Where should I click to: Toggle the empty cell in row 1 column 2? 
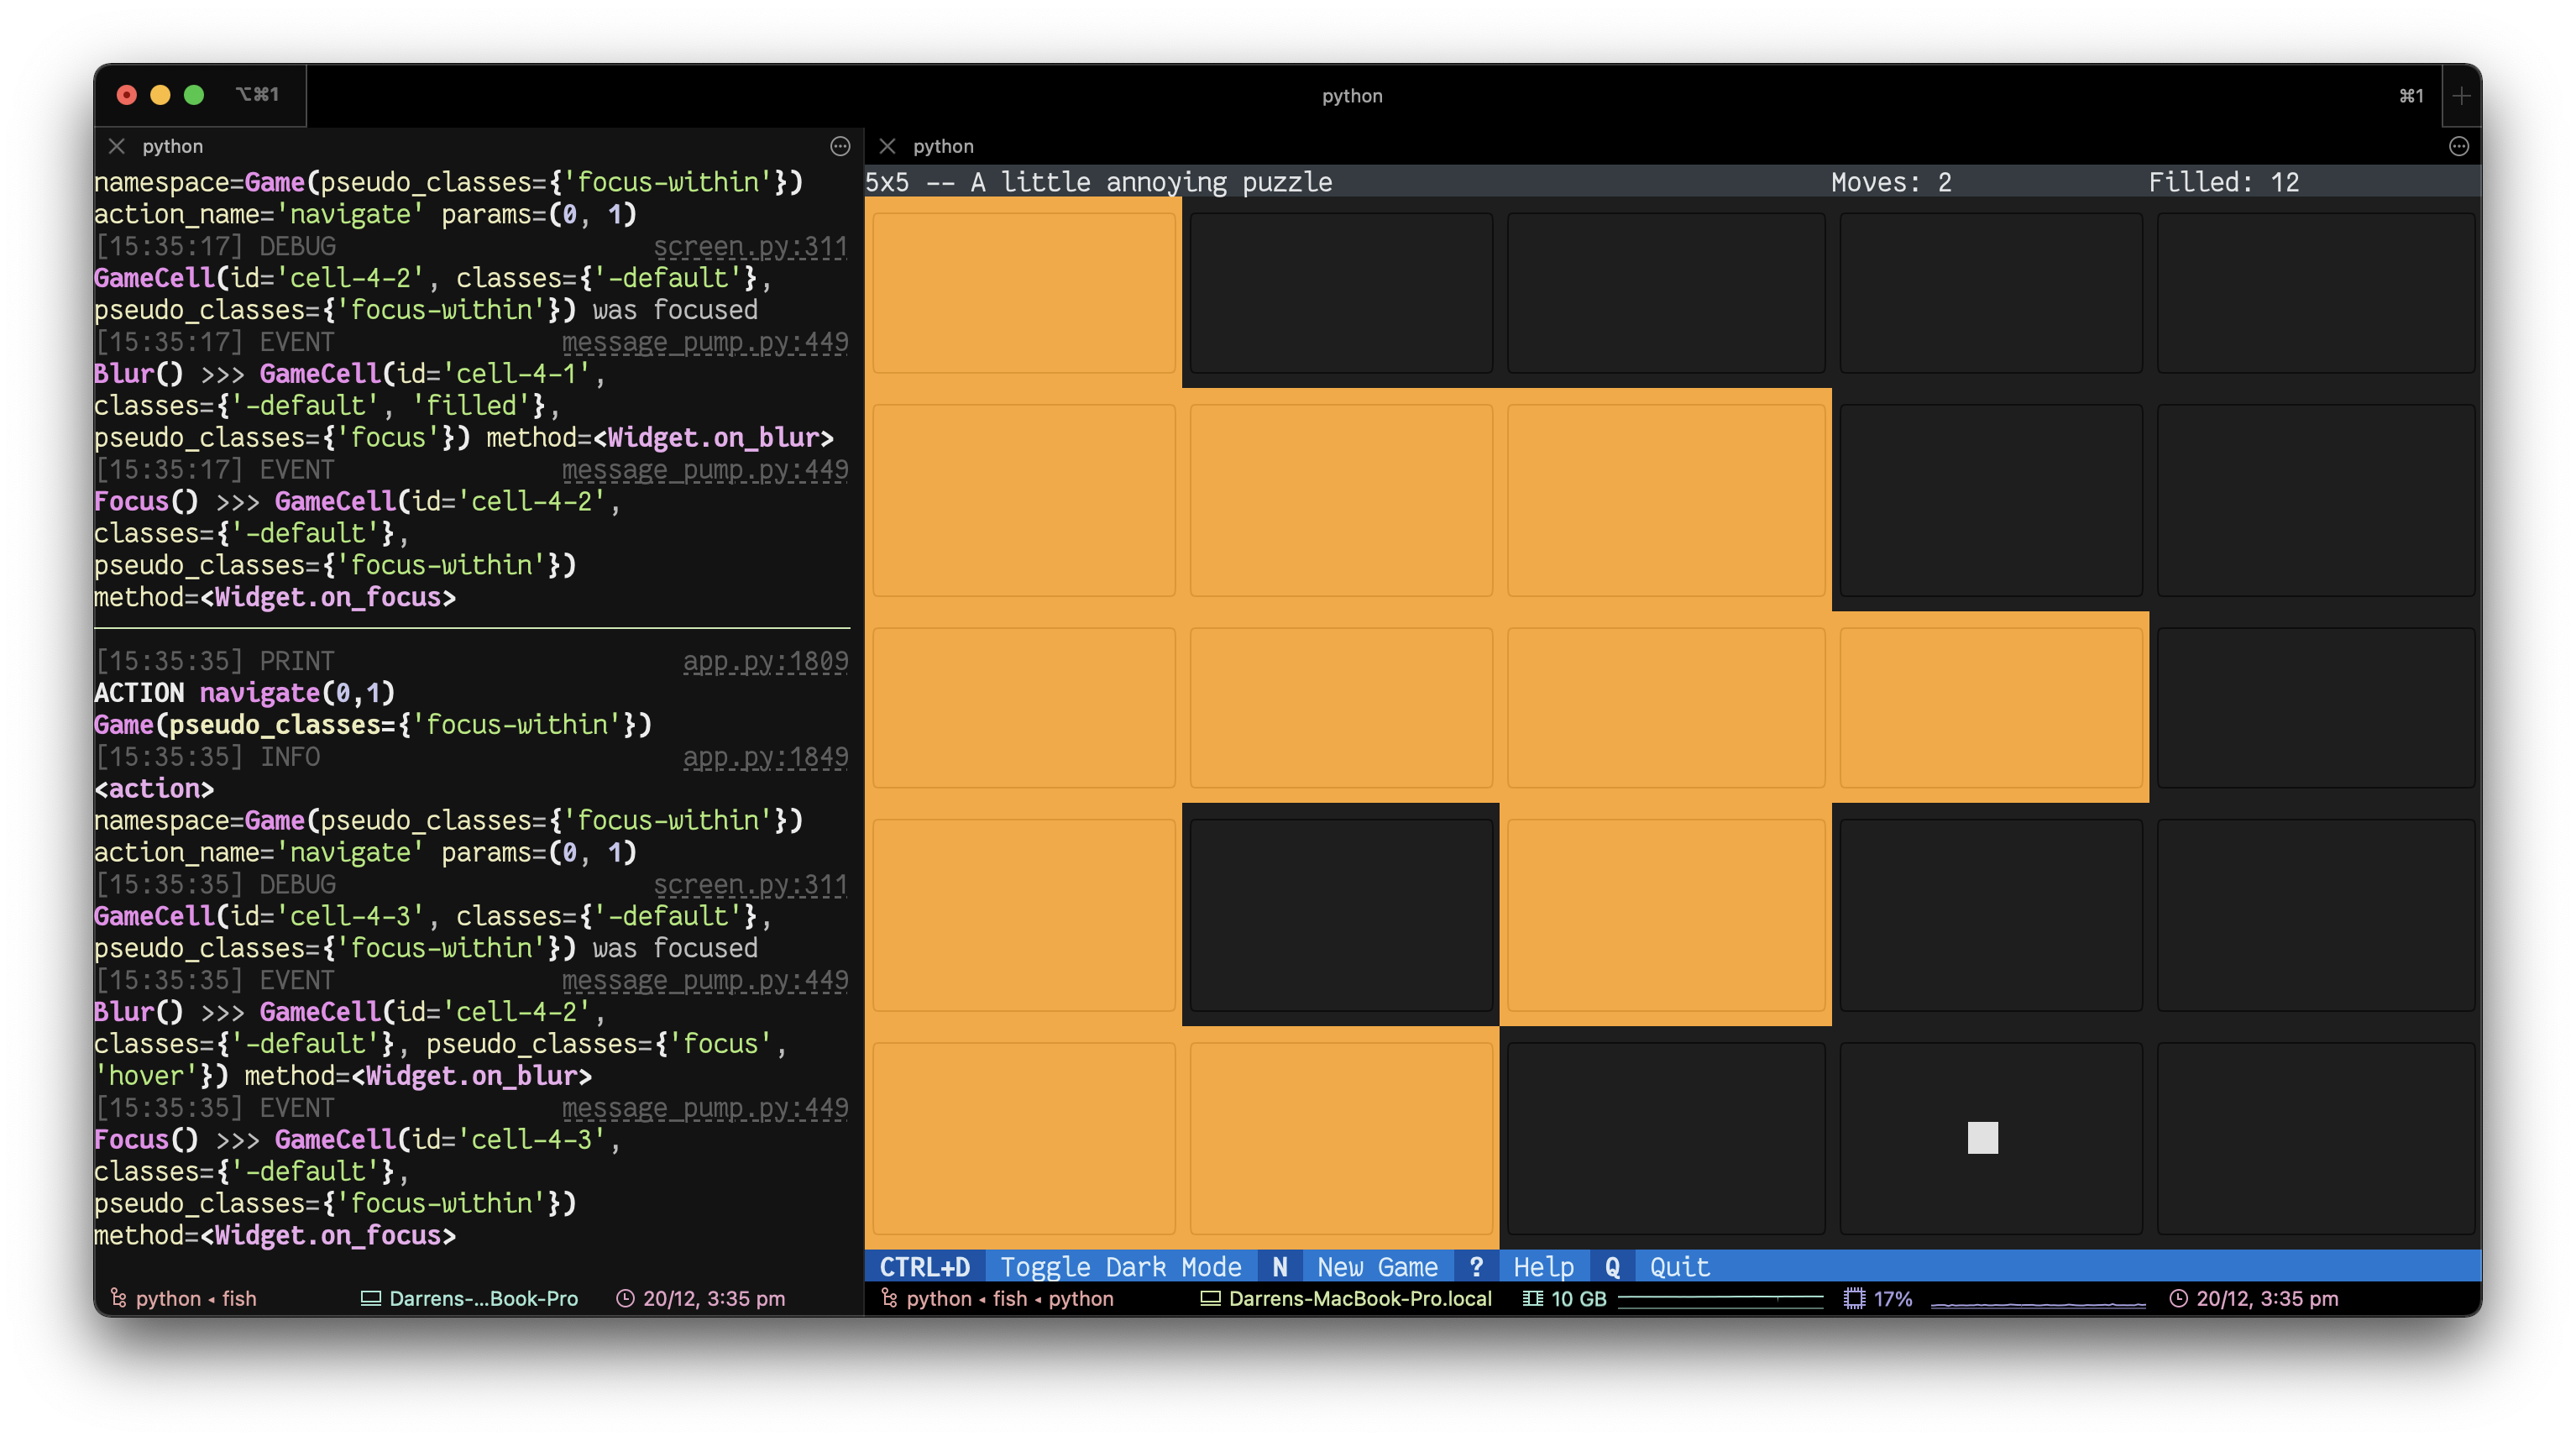tap(1340, 292)
